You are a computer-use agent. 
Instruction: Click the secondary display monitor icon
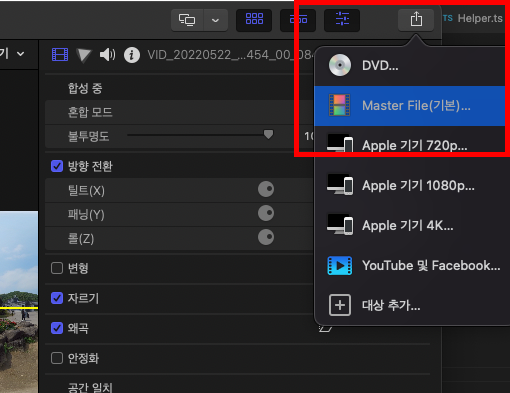point(187,20)
